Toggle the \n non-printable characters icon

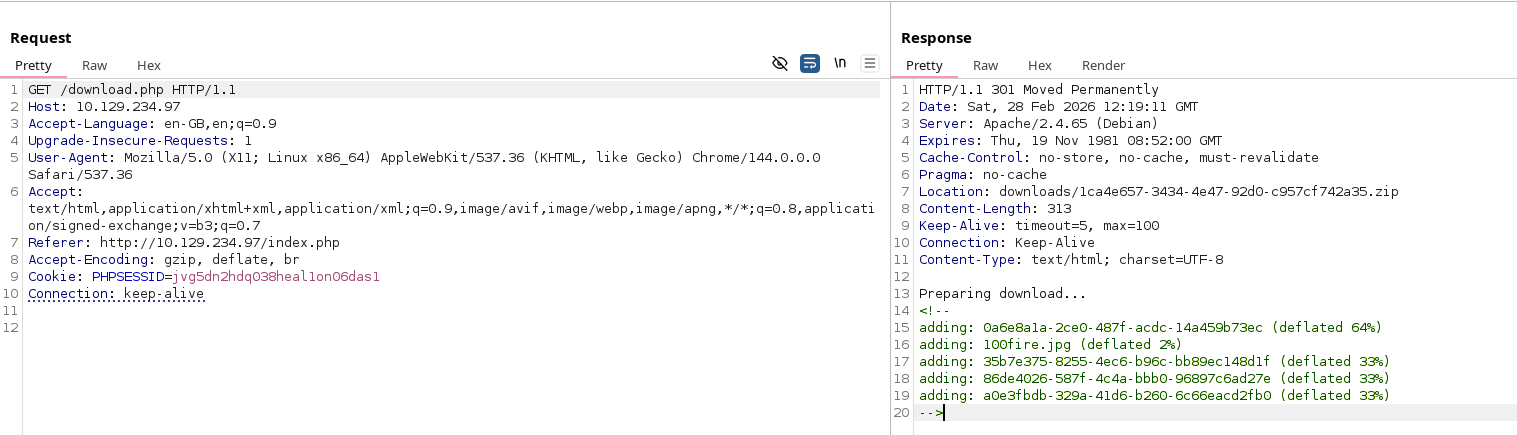pyautogui.click(x=840, y=63)
